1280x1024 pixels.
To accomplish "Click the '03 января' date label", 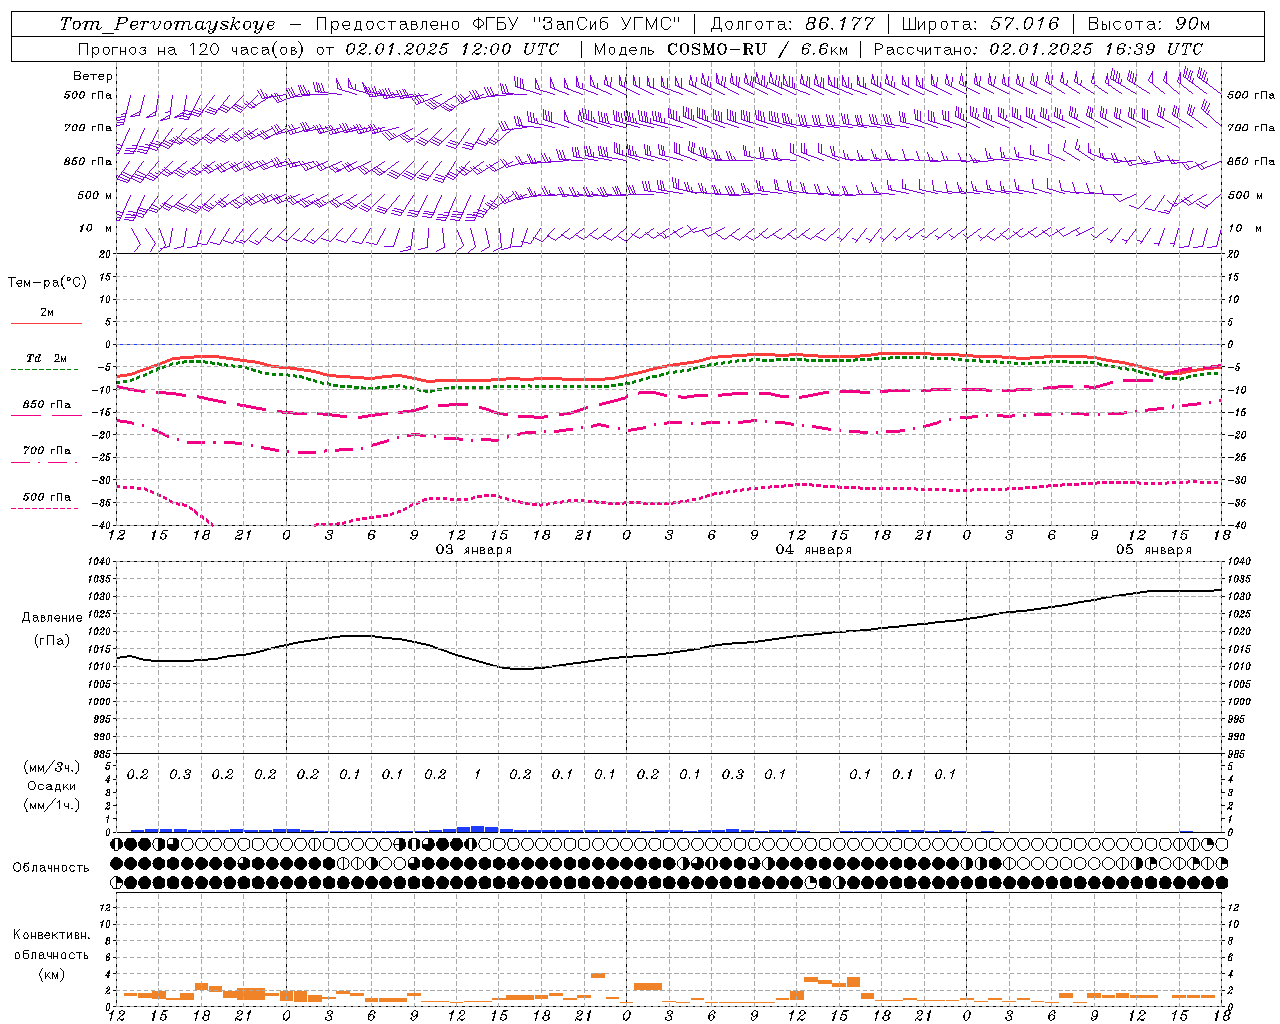I will [x=473, y=550].
